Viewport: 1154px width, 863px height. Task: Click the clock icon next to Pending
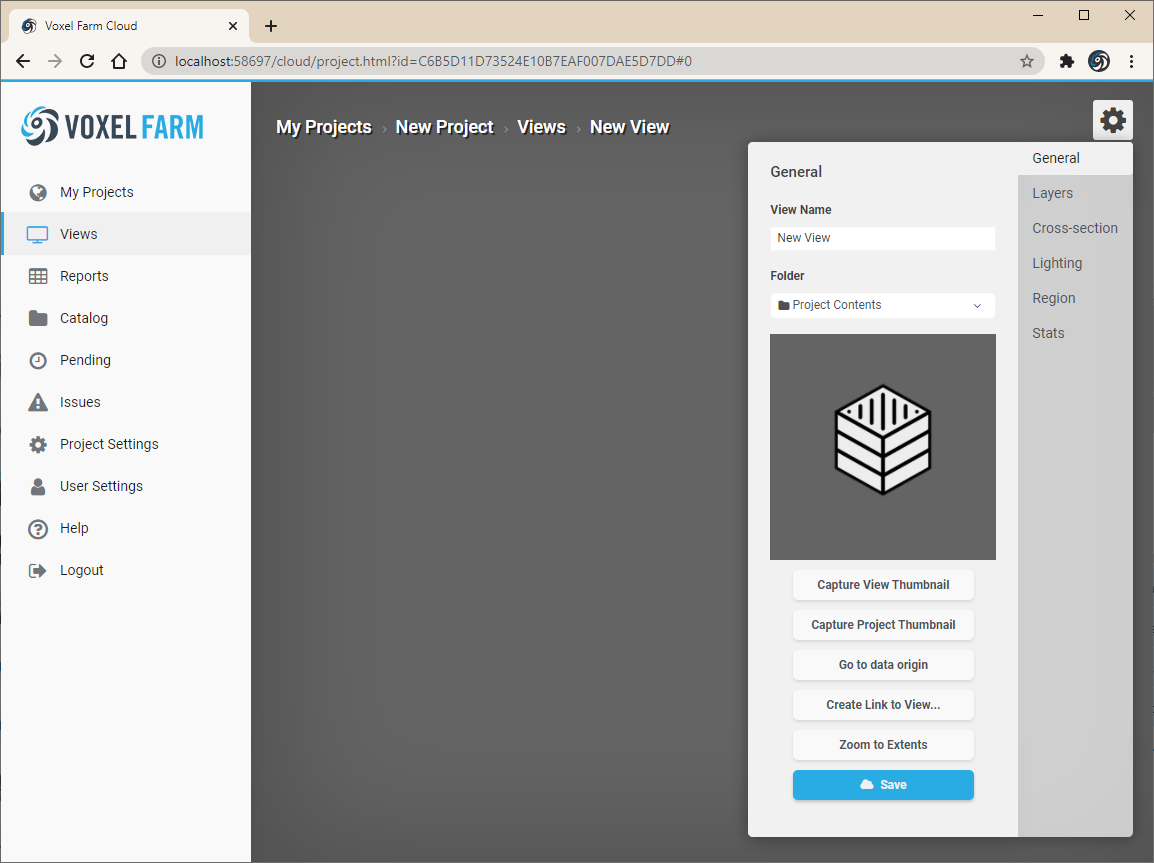(38, 360)
